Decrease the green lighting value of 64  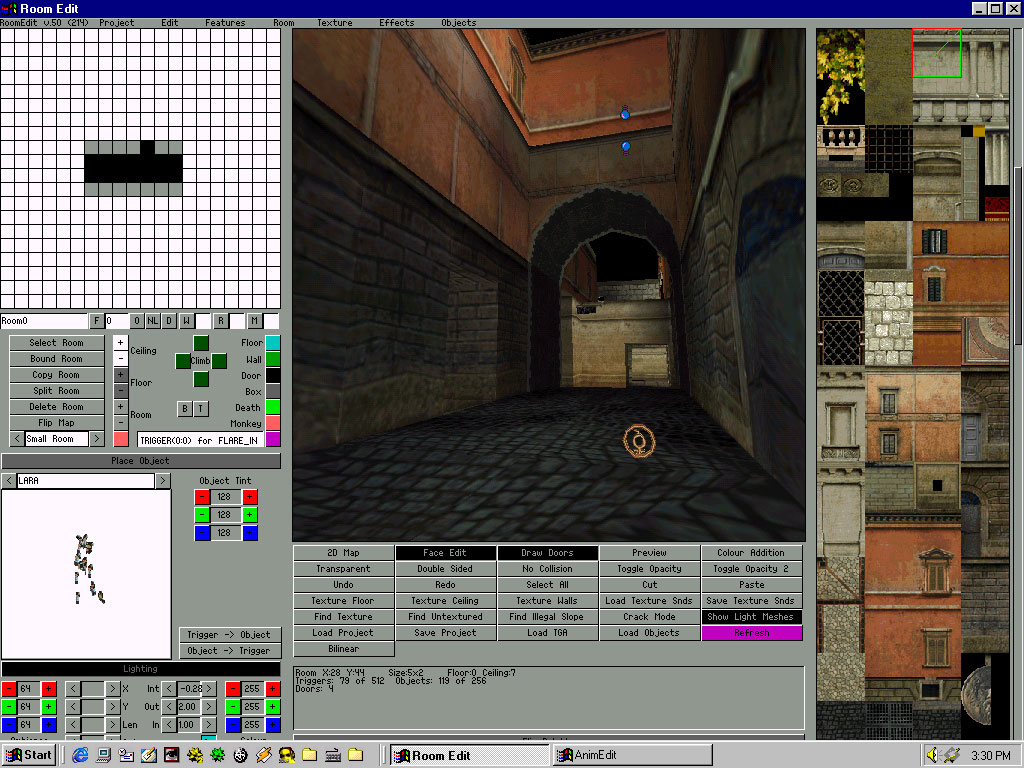tap(8, 707)
